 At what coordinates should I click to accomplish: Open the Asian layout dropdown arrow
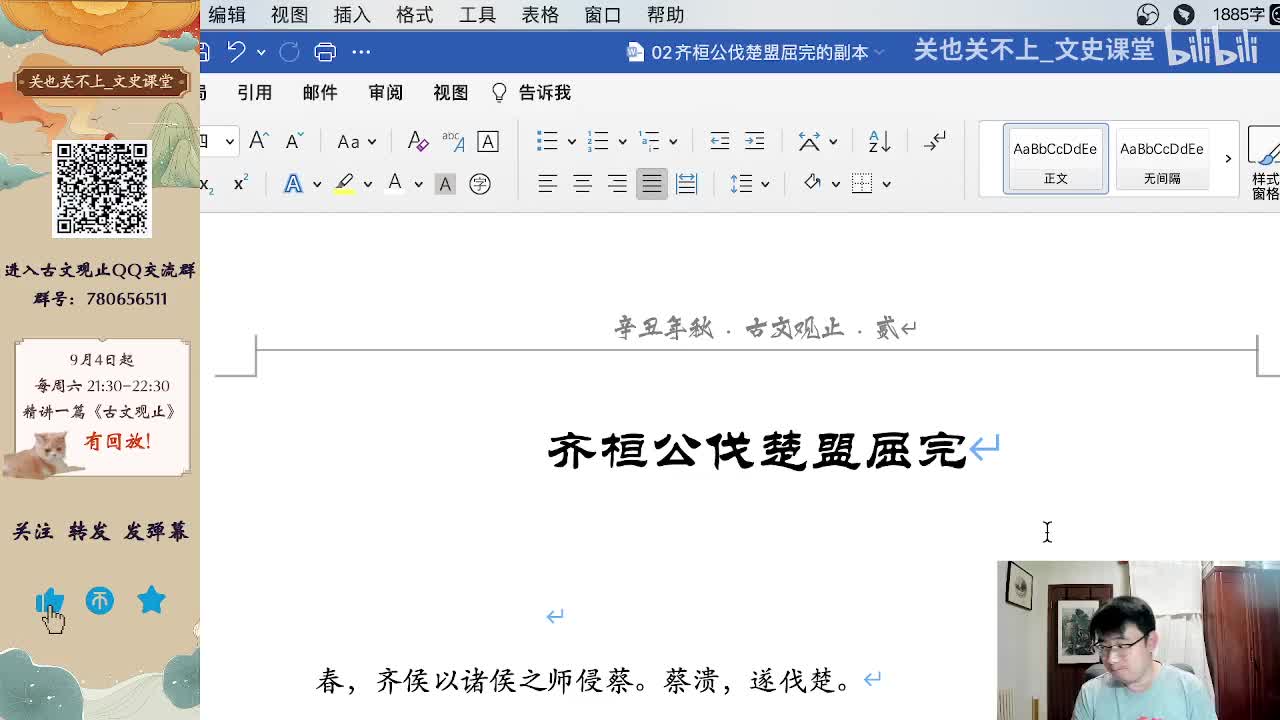coord(833,142)
